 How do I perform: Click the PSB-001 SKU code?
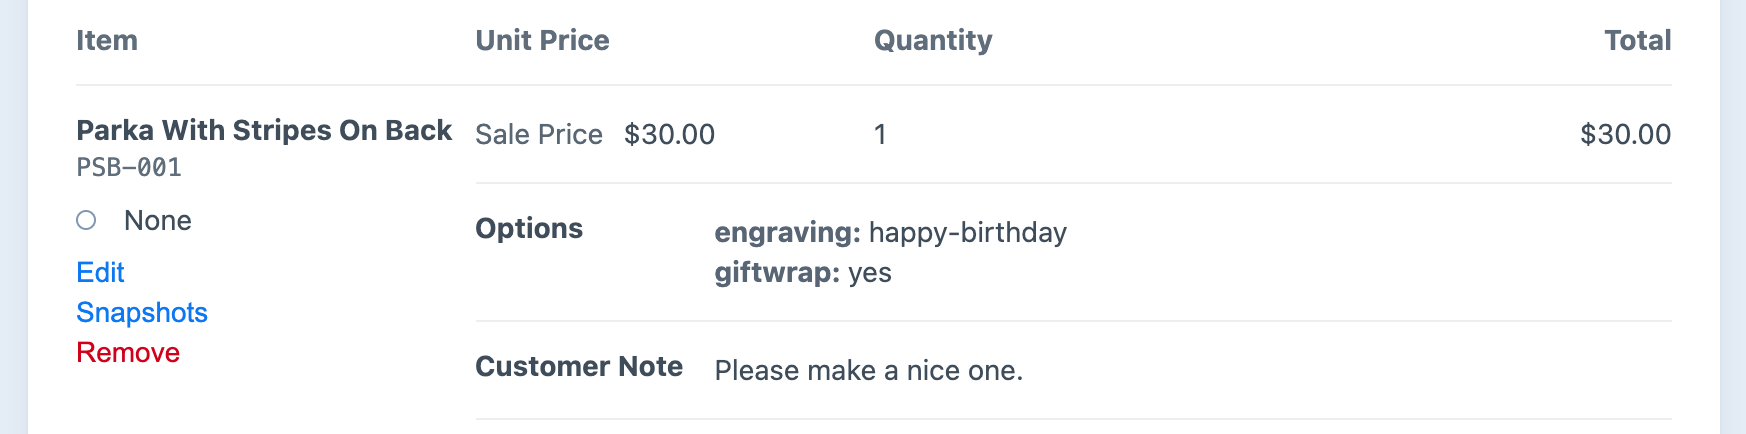[129, 167]
